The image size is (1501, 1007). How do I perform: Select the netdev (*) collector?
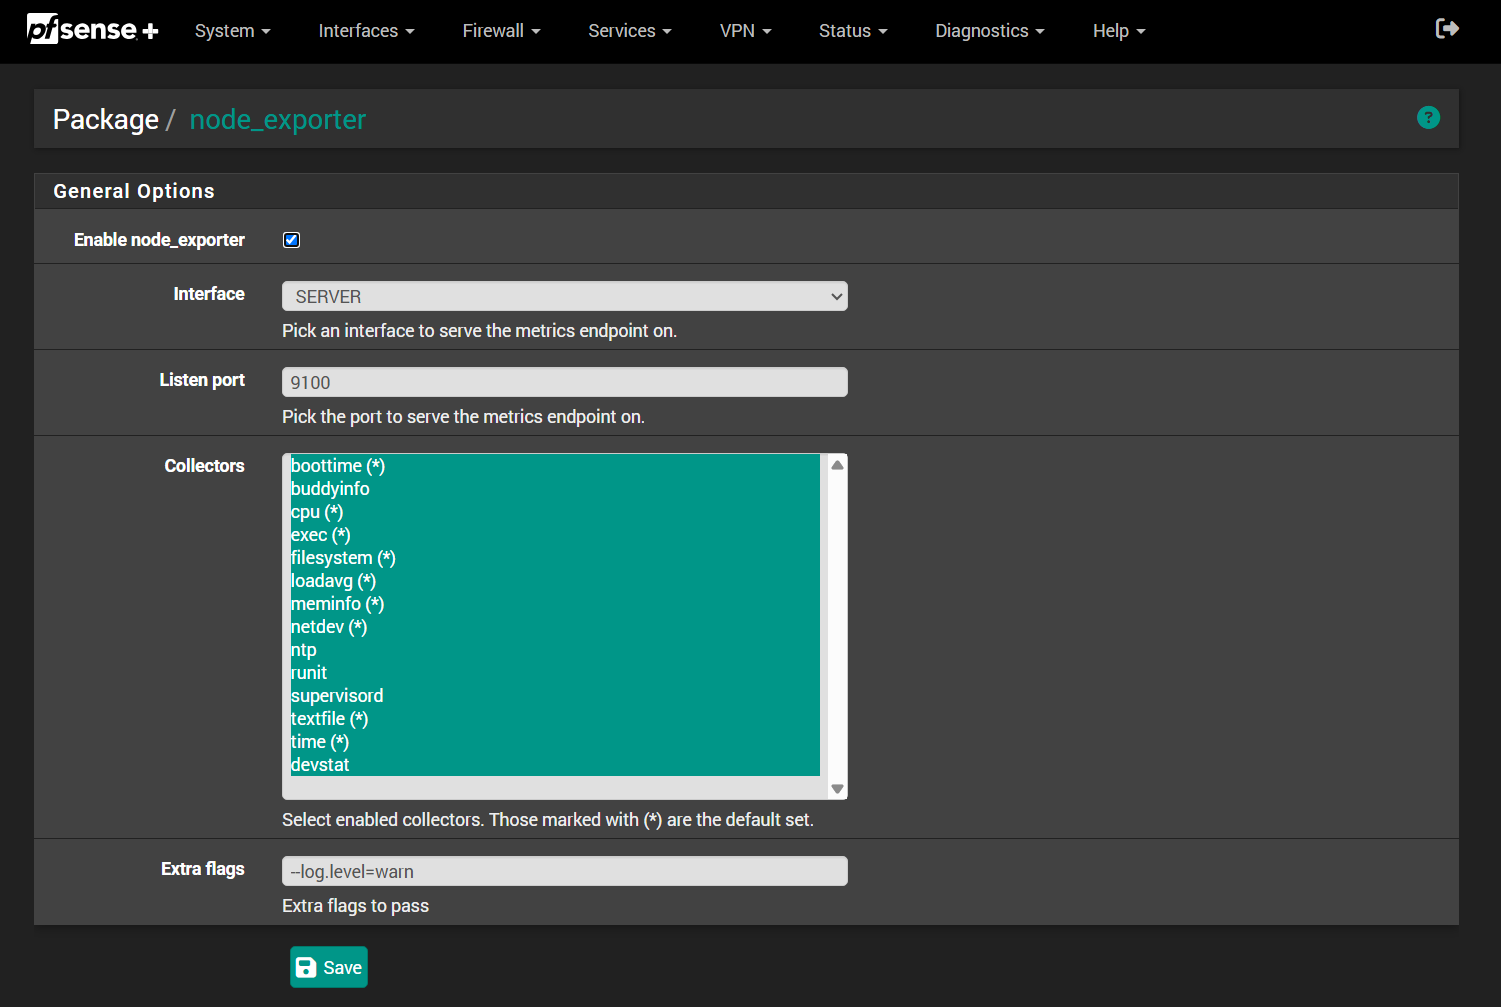555,627
